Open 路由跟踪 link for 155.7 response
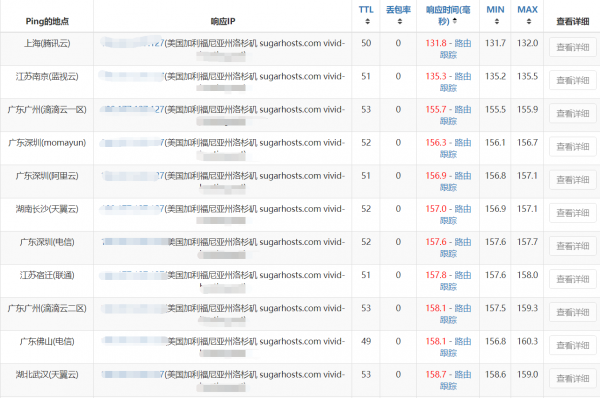 455,115
